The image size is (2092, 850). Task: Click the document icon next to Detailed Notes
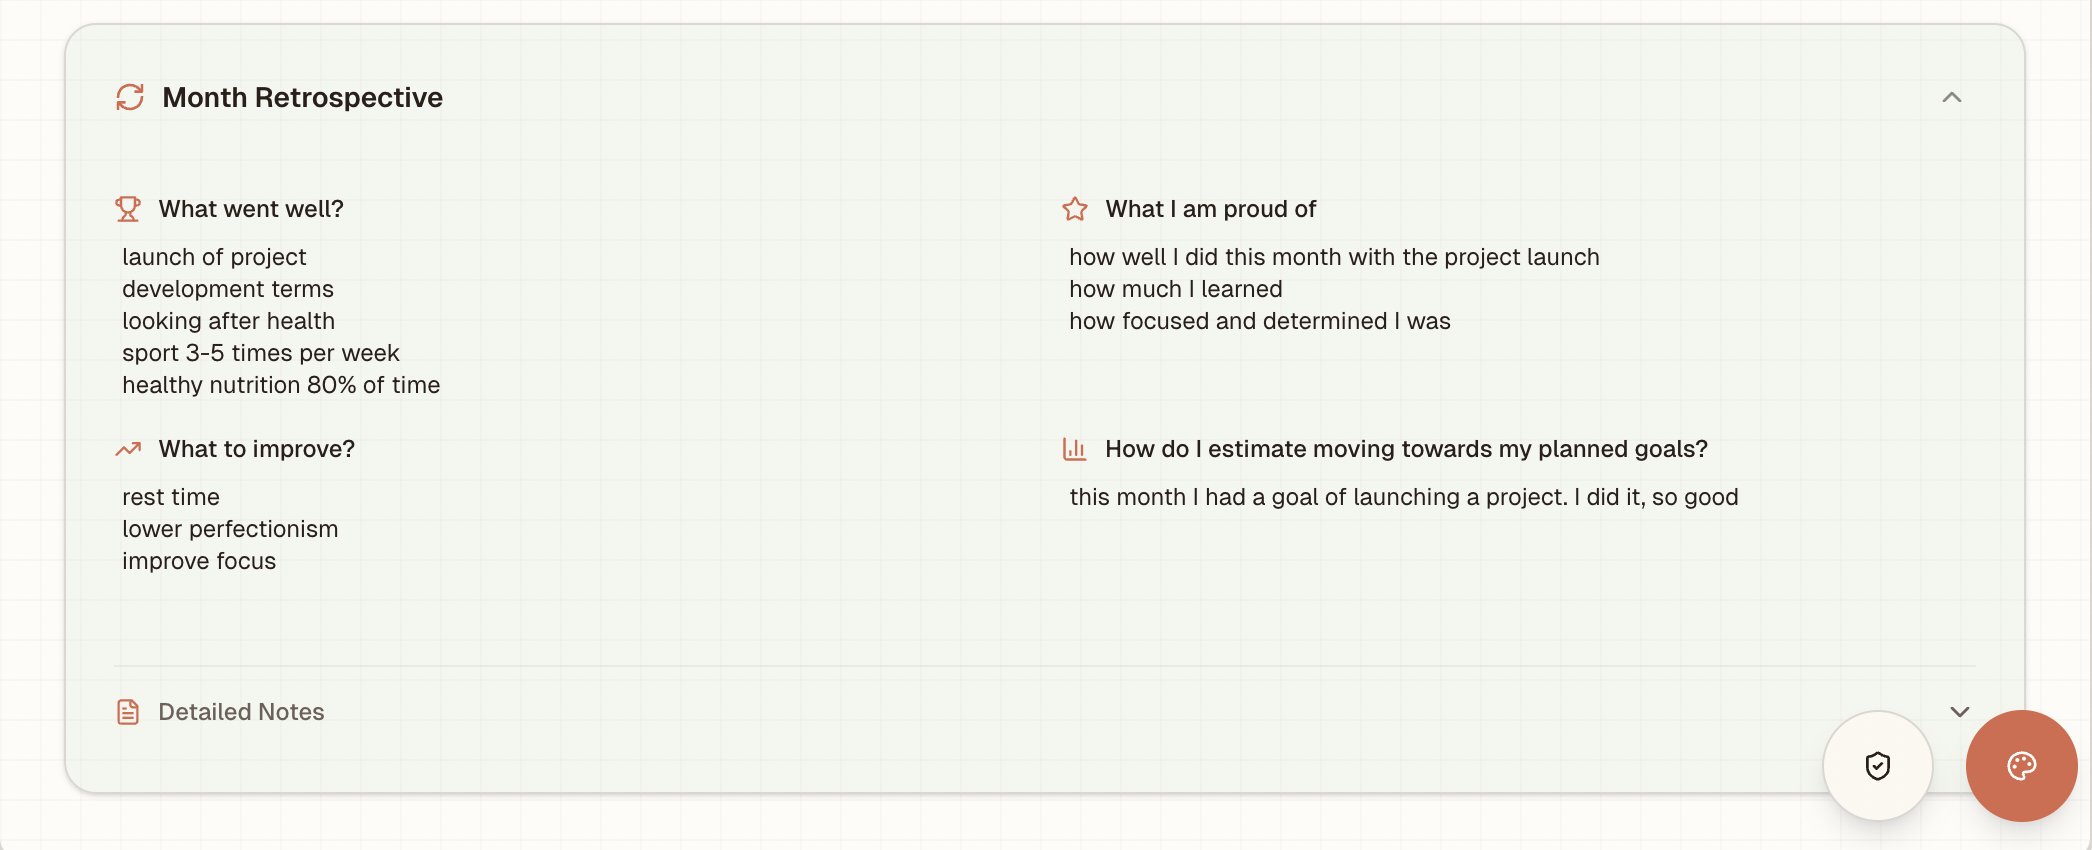128,711
